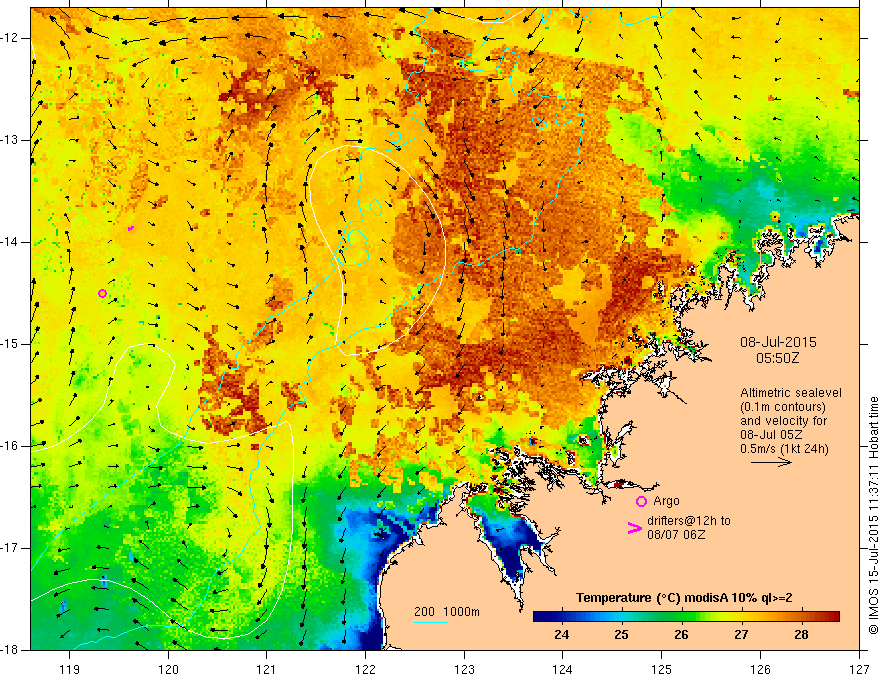Click longitude axis label '122'

coord(365,669)
